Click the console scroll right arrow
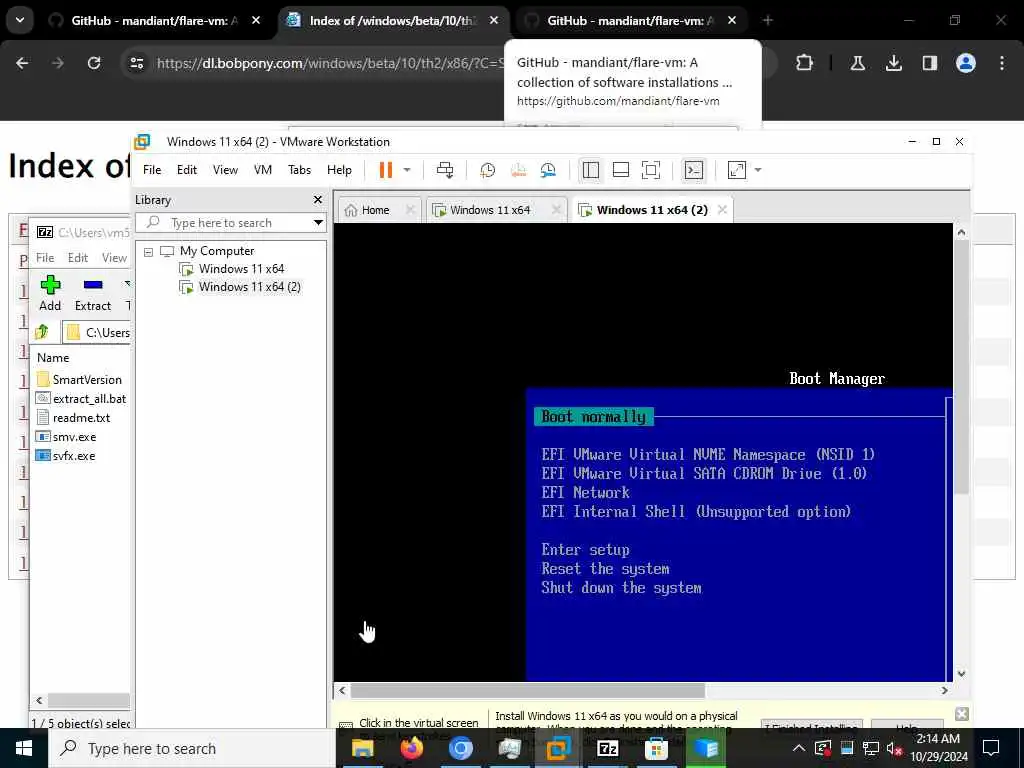The height and width of the screenshot is (768, 1024). point(944,690)
